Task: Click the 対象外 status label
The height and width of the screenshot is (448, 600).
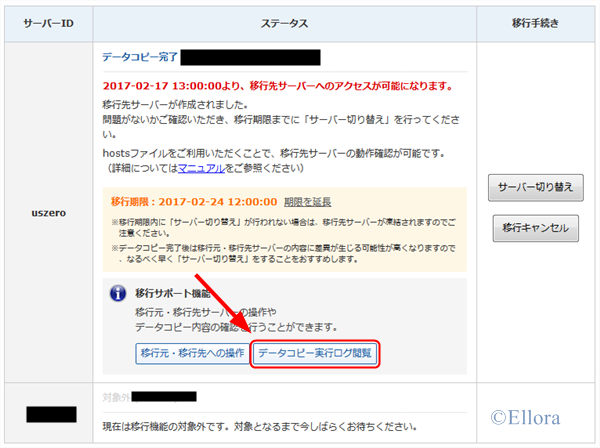Action: tap(116, 397)
